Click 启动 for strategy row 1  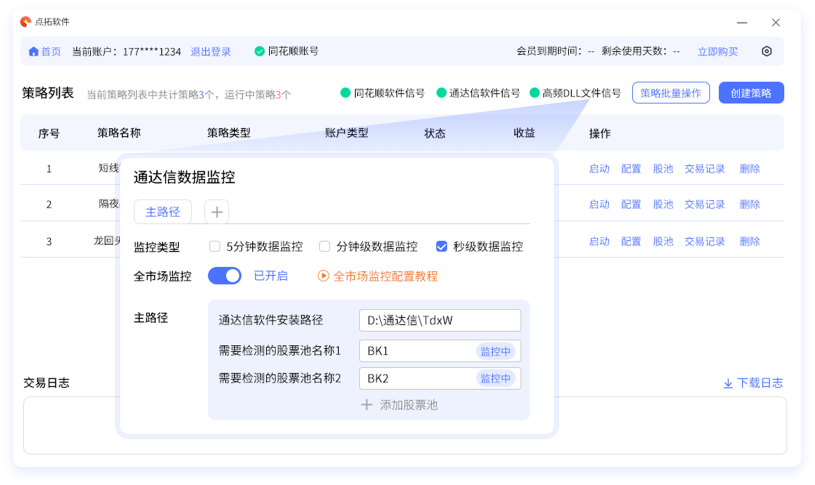(599, 168)
